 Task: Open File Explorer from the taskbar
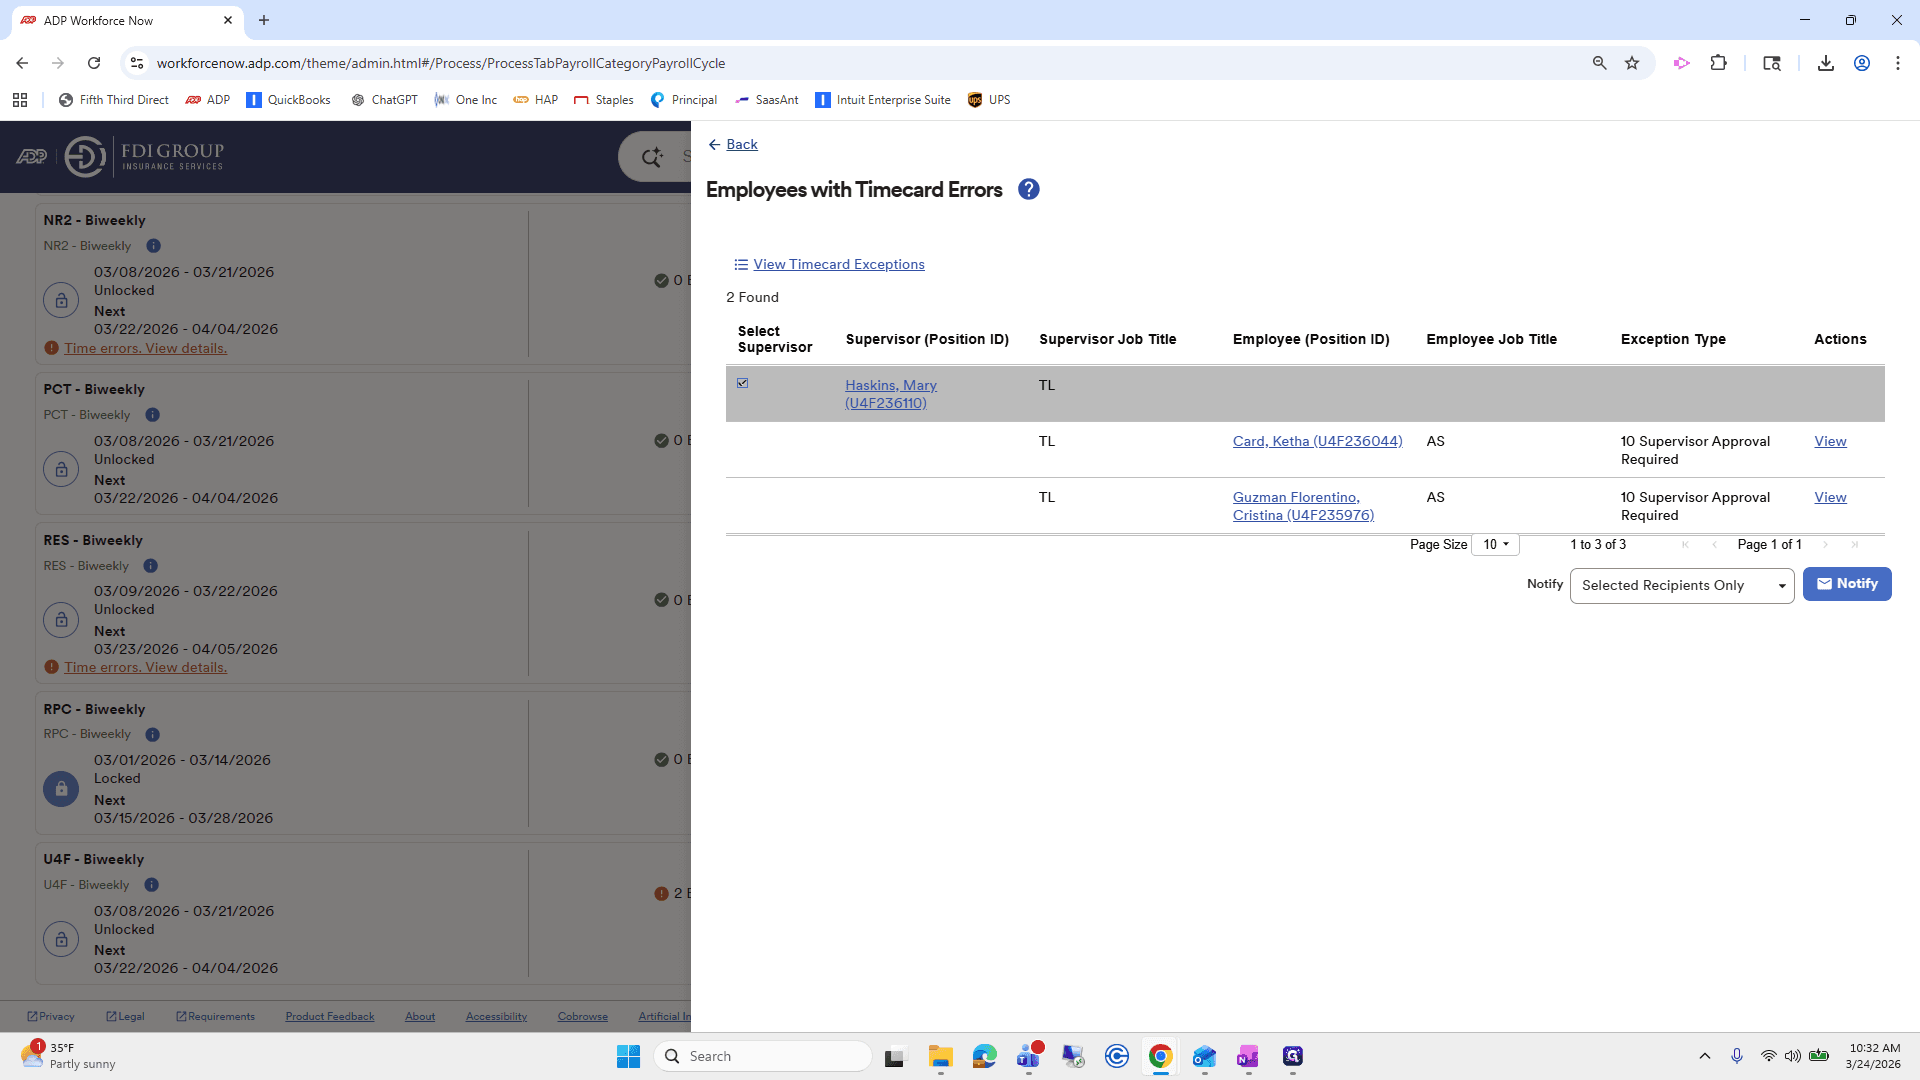point(940,1056)
